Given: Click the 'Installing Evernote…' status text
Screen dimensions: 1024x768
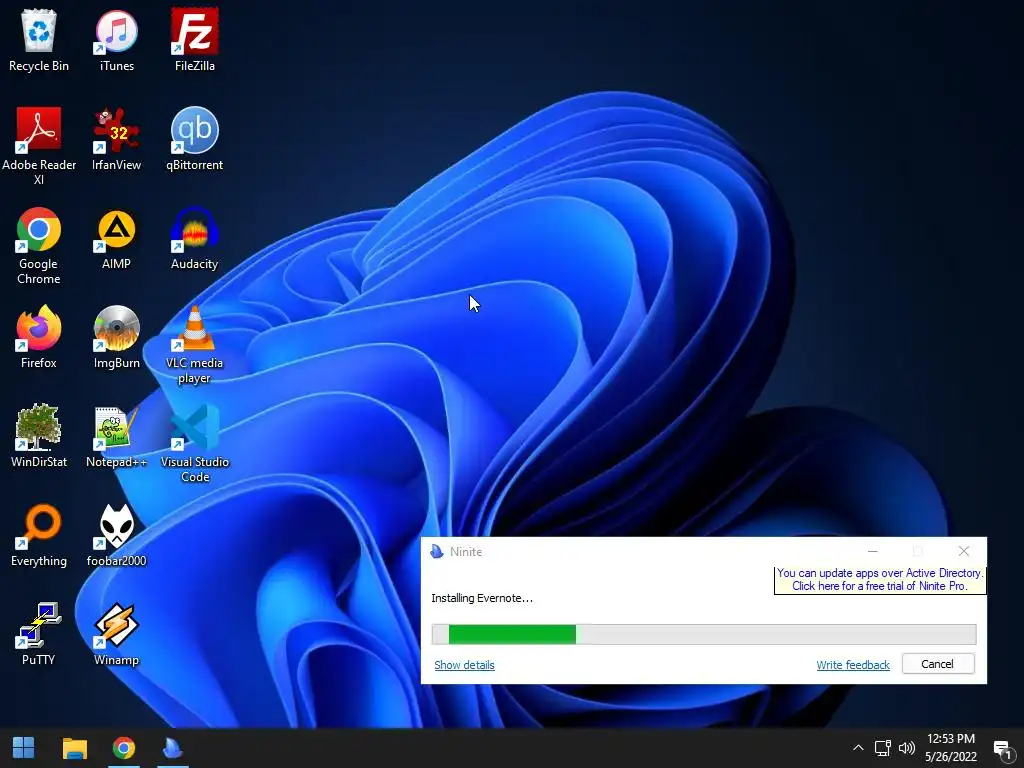Looking at the screenshot, I should click(x=482, y=598).
